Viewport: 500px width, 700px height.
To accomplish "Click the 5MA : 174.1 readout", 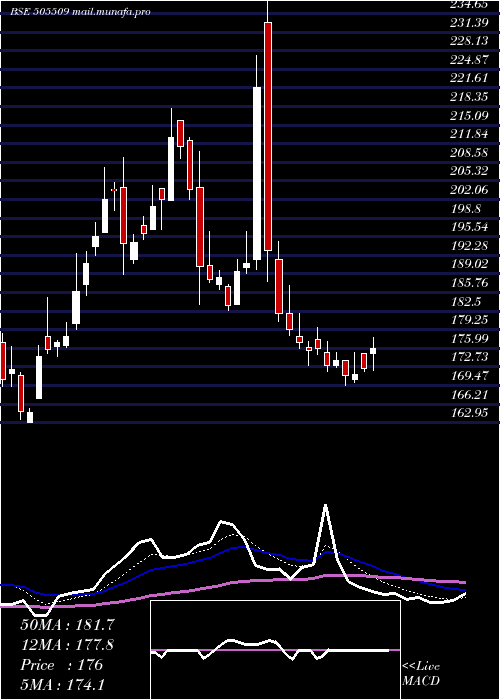I will click(x=62, y=684).
